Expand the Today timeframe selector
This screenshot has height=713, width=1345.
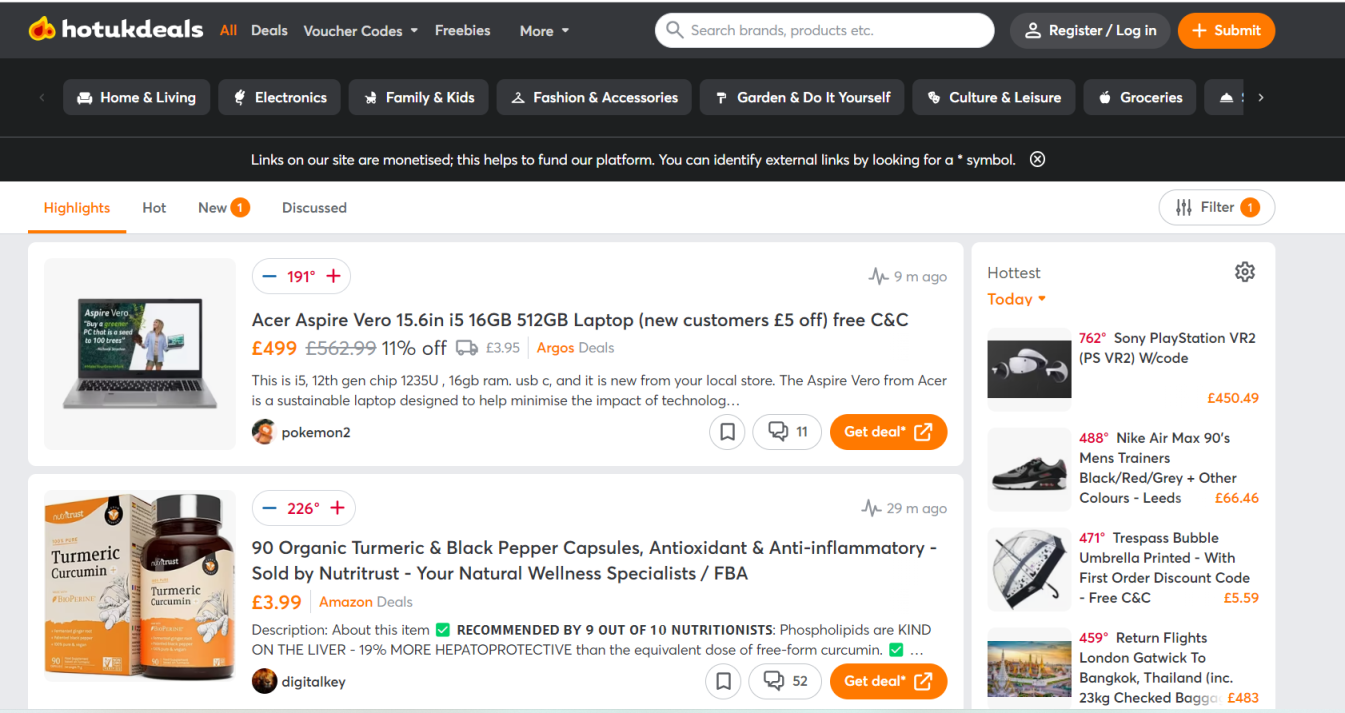tap(1016, 298)
